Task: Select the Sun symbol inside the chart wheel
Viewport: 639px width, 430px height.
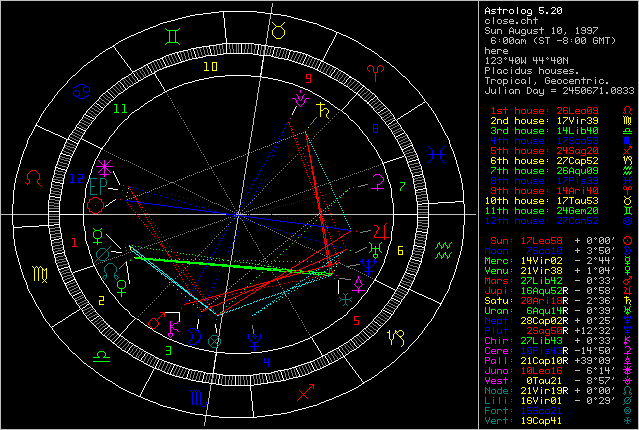Action: (95, 205)
